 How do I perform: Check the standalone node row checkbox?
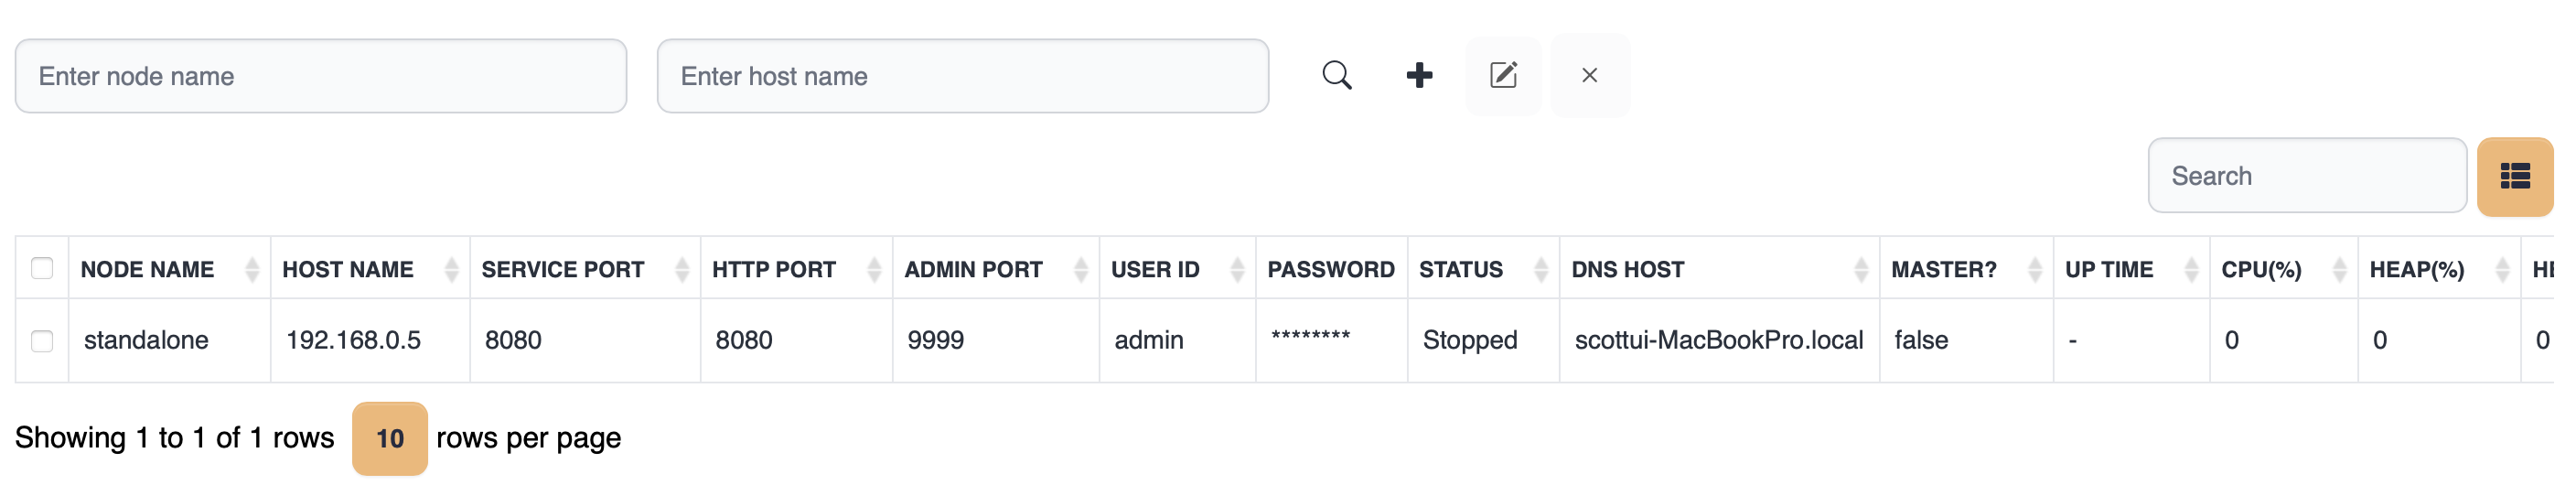[42, 341]
